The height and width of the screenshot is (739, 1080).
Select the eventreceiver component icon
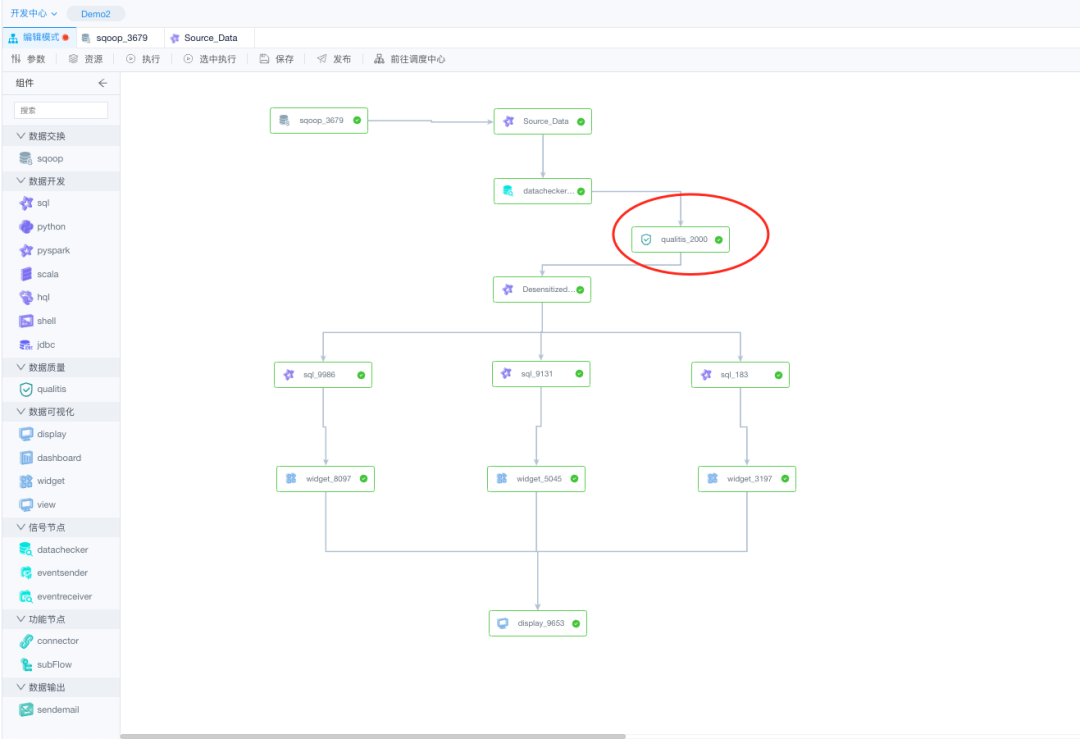[26, 596]
